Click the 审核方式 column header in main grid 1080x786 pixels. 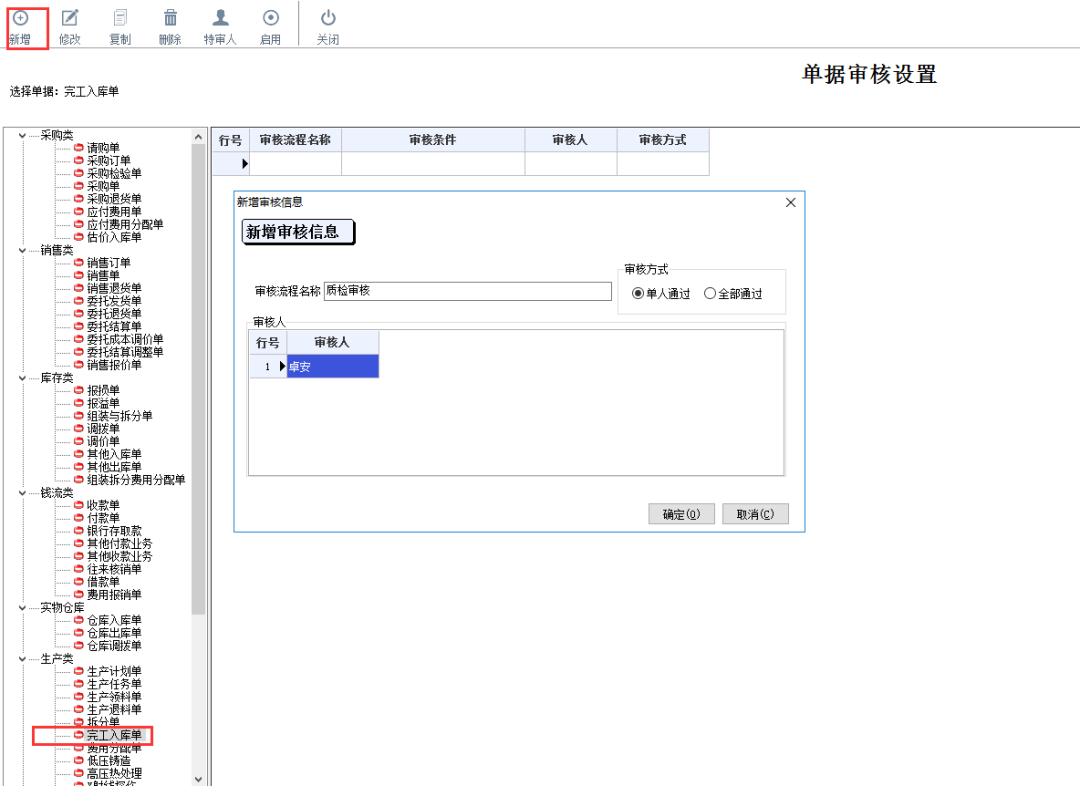tap(663, 140)
